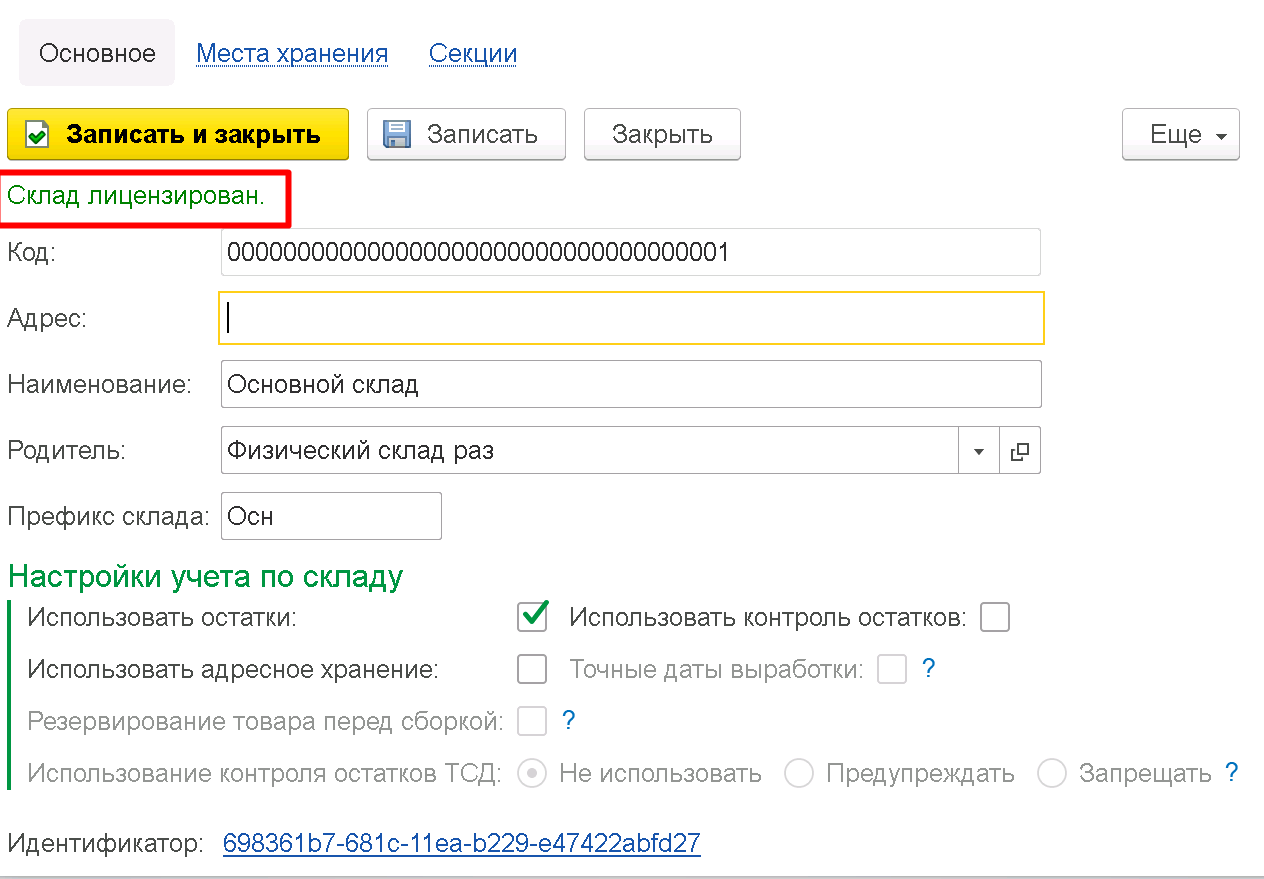Click the Родитель field Физический склад раз
The image size is (1264, 879).
[590, 451]
